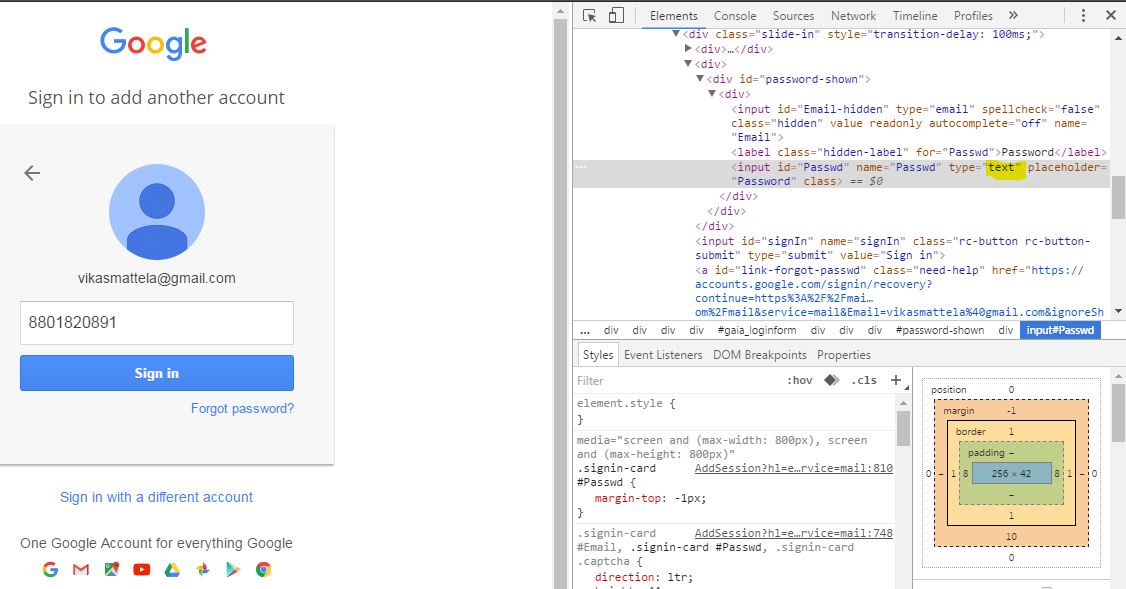This screenshot has width=1126, height=589.
Task: Toggle the element state diamond icon
Action: 832,380
